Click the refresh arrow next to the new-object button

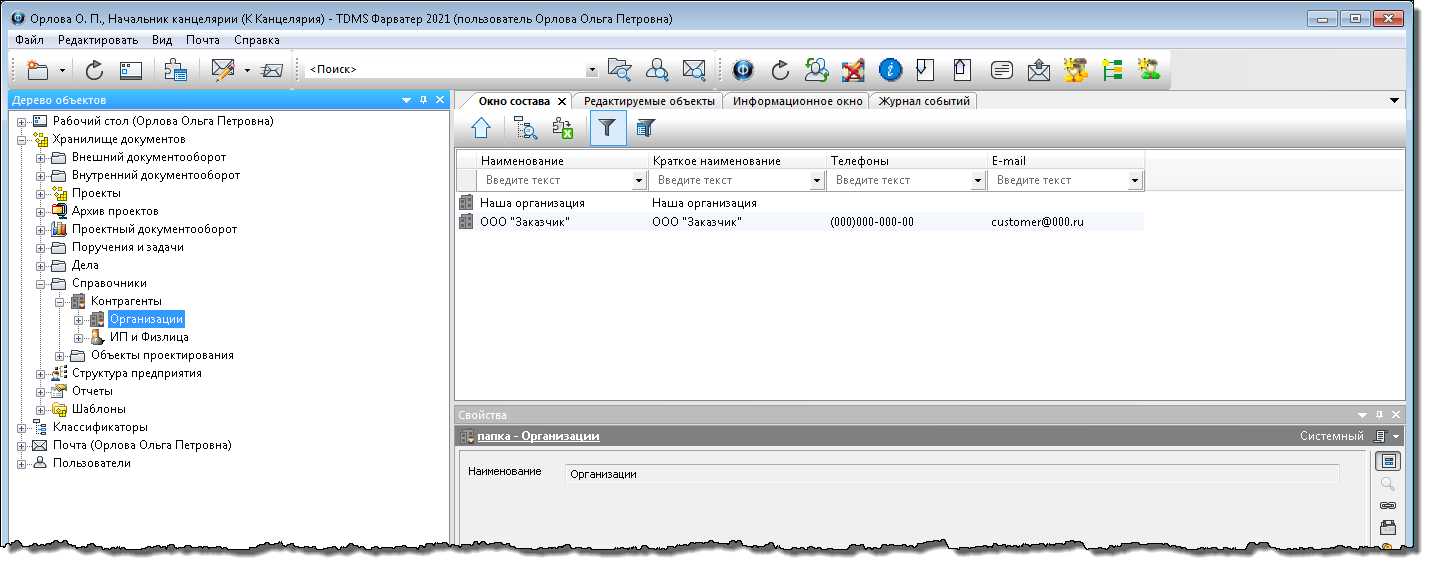pyautogui.click(x=94, y=70)
